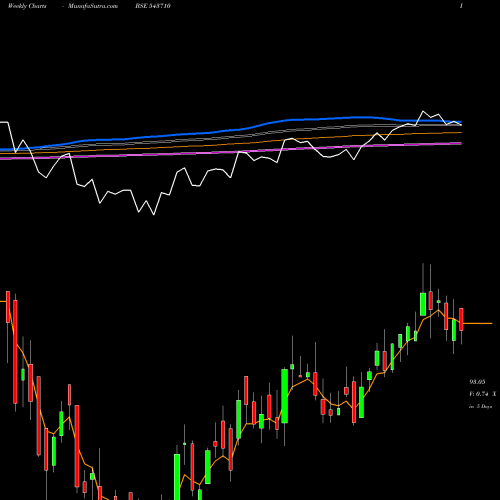Image resolution: width=500 pixels, height=500 pixels.
Task: Click the tallest green candlestick near 93 peak
Action: coord(423,304)
